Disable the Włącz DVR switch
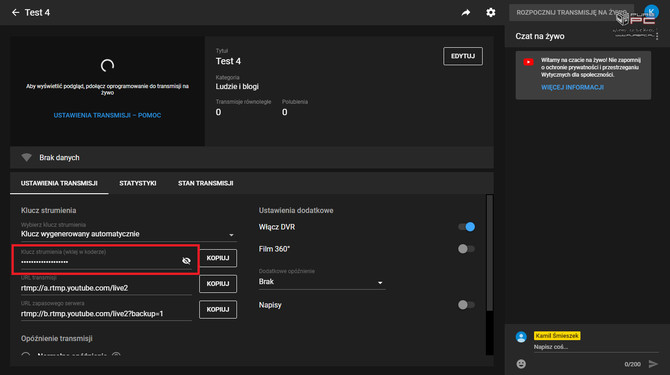Screen dimensions: 670x375 (467, 227)
